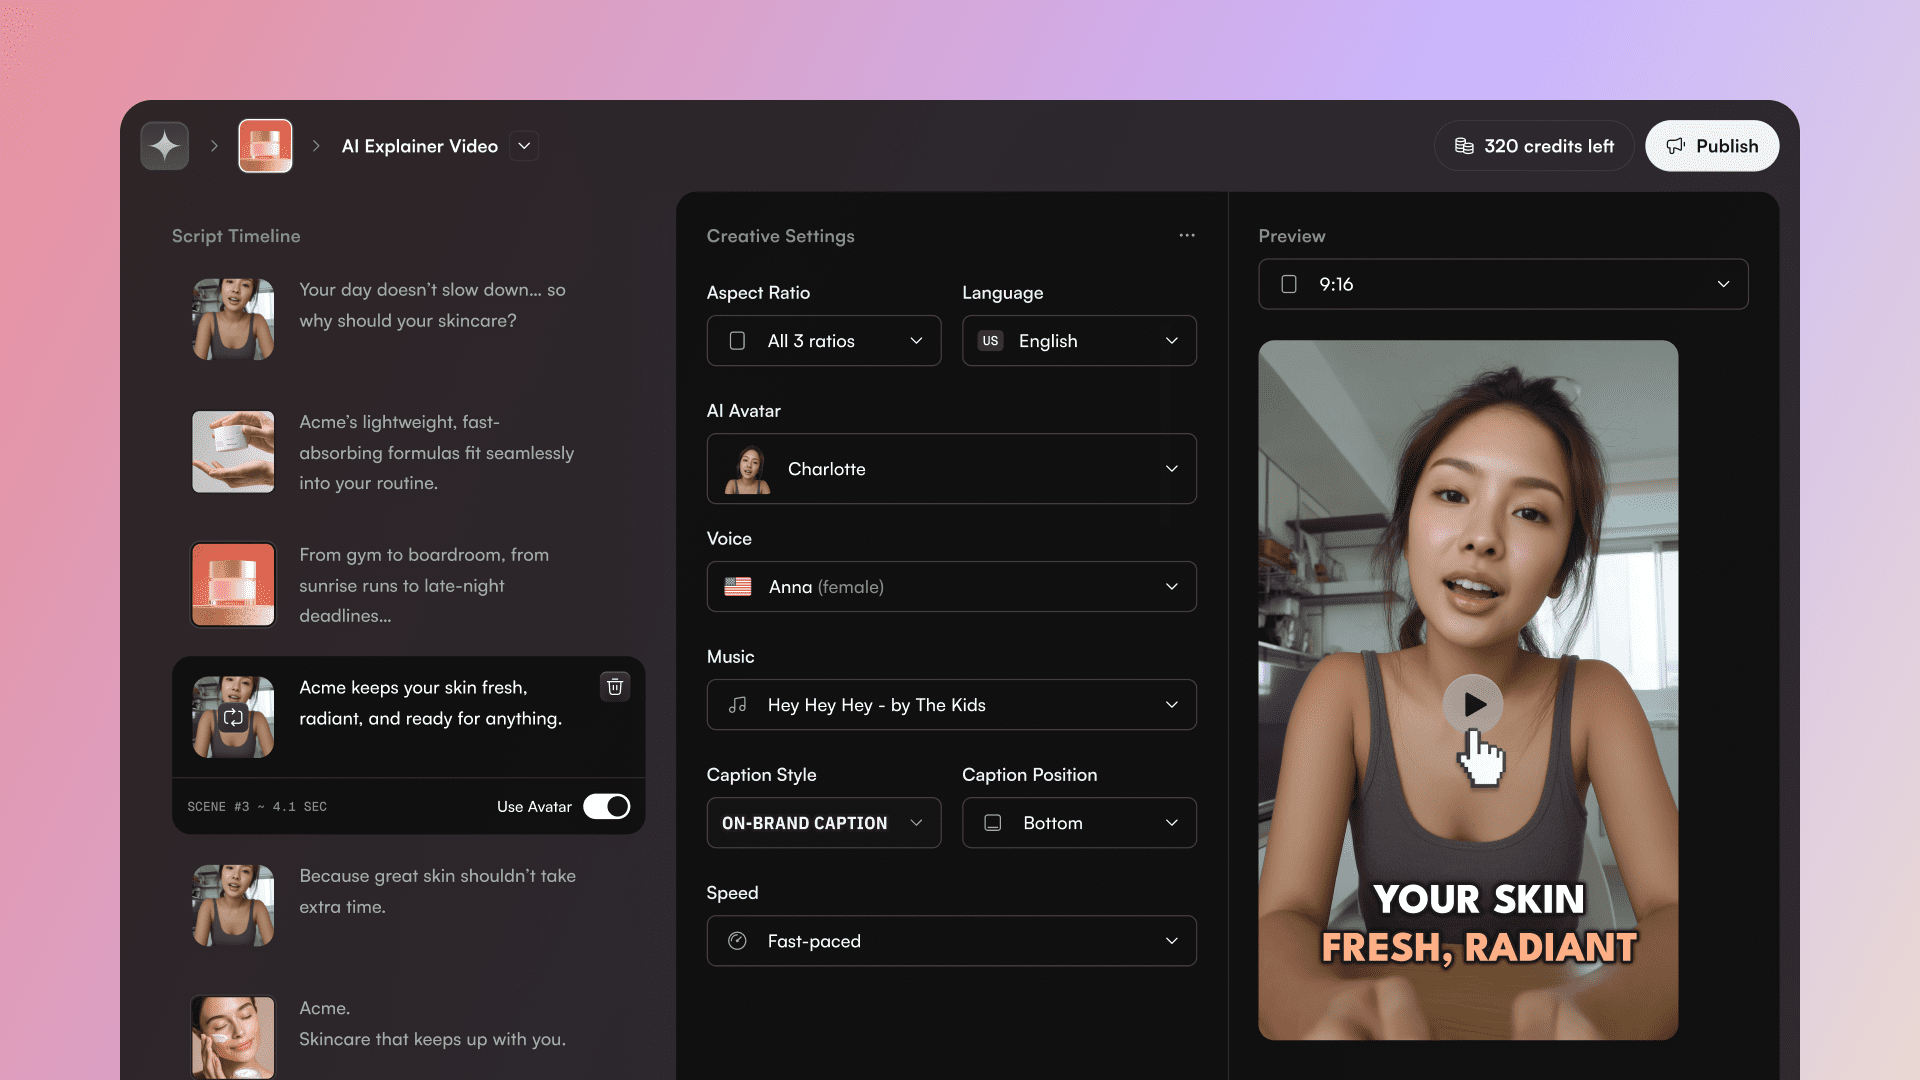
Task: Open the Aspect Ratio dropdown
Action: 824,341
